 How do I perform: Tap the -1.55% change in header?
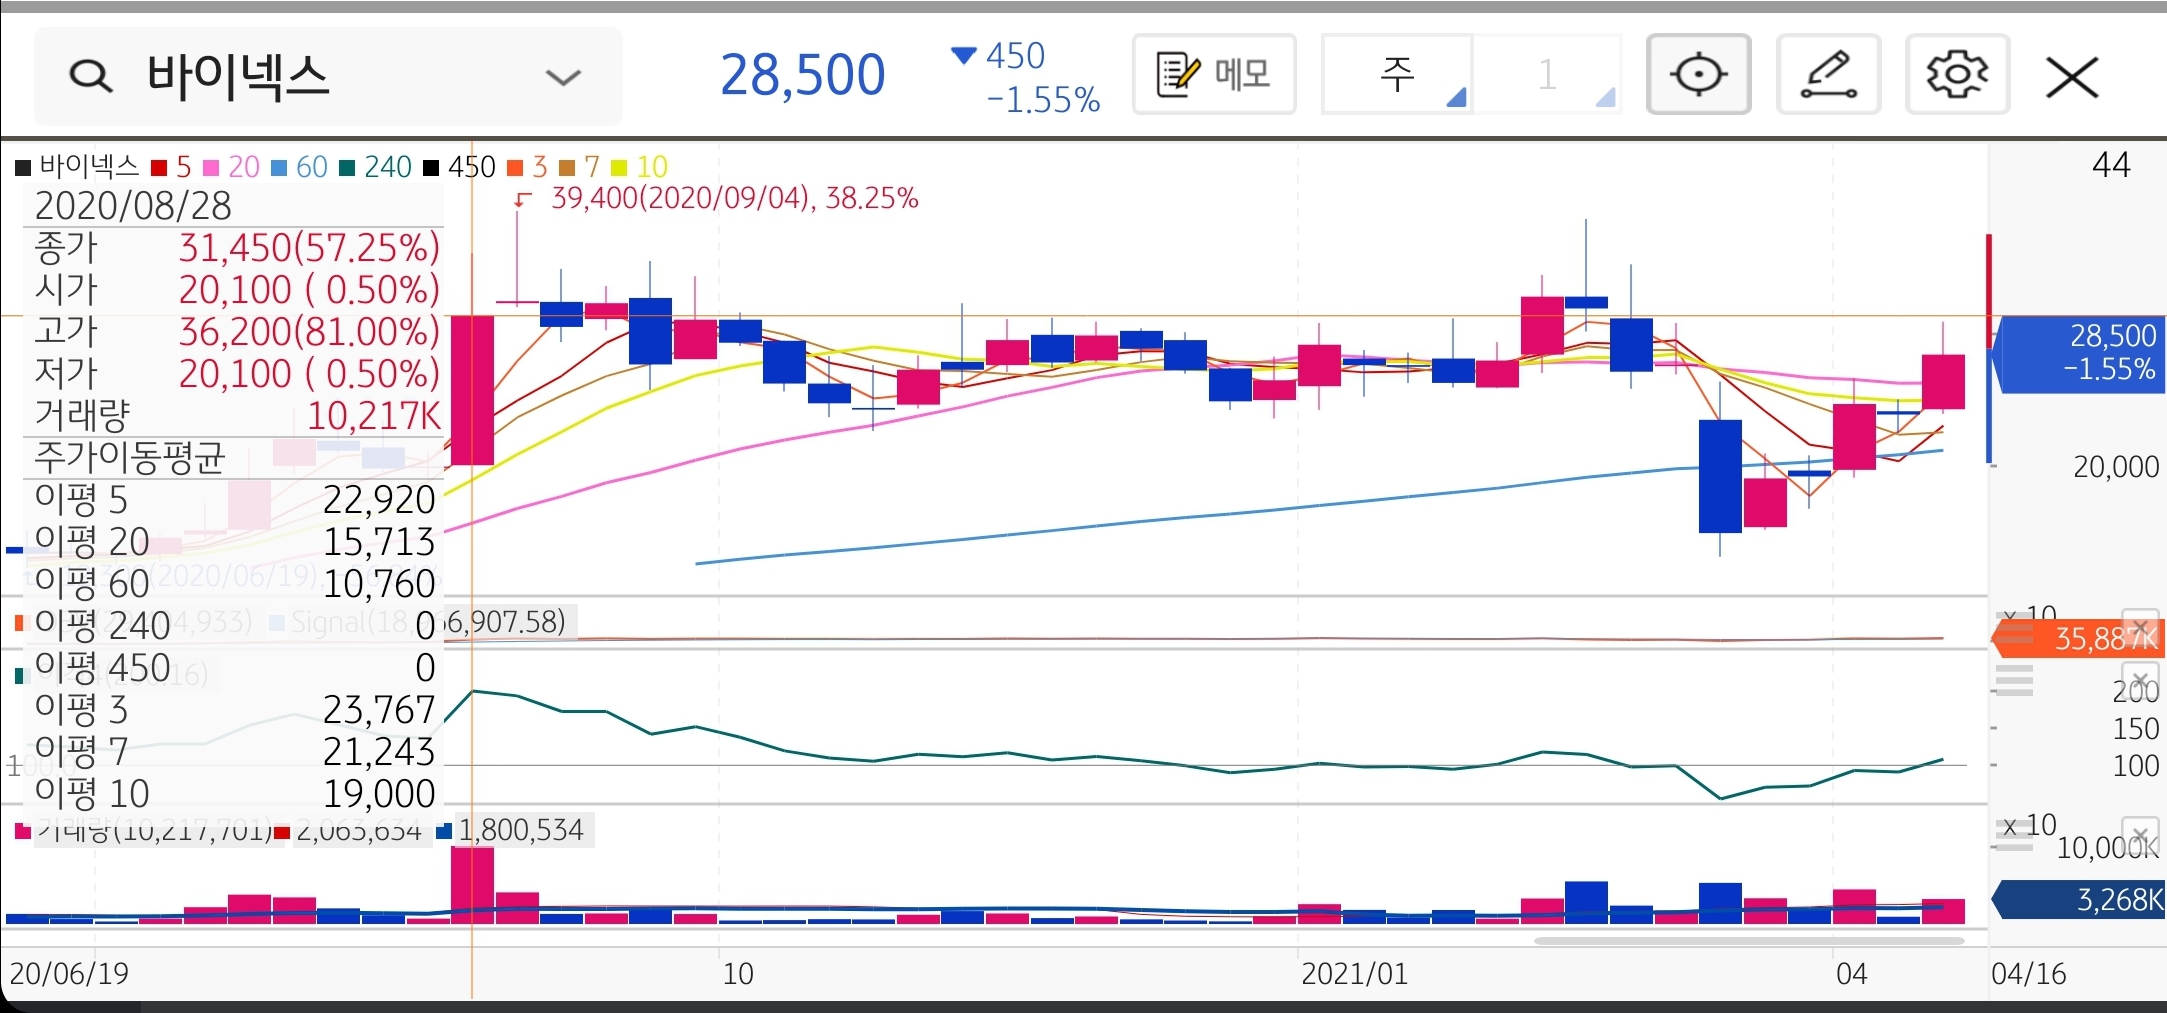[x=1043, y=100]
